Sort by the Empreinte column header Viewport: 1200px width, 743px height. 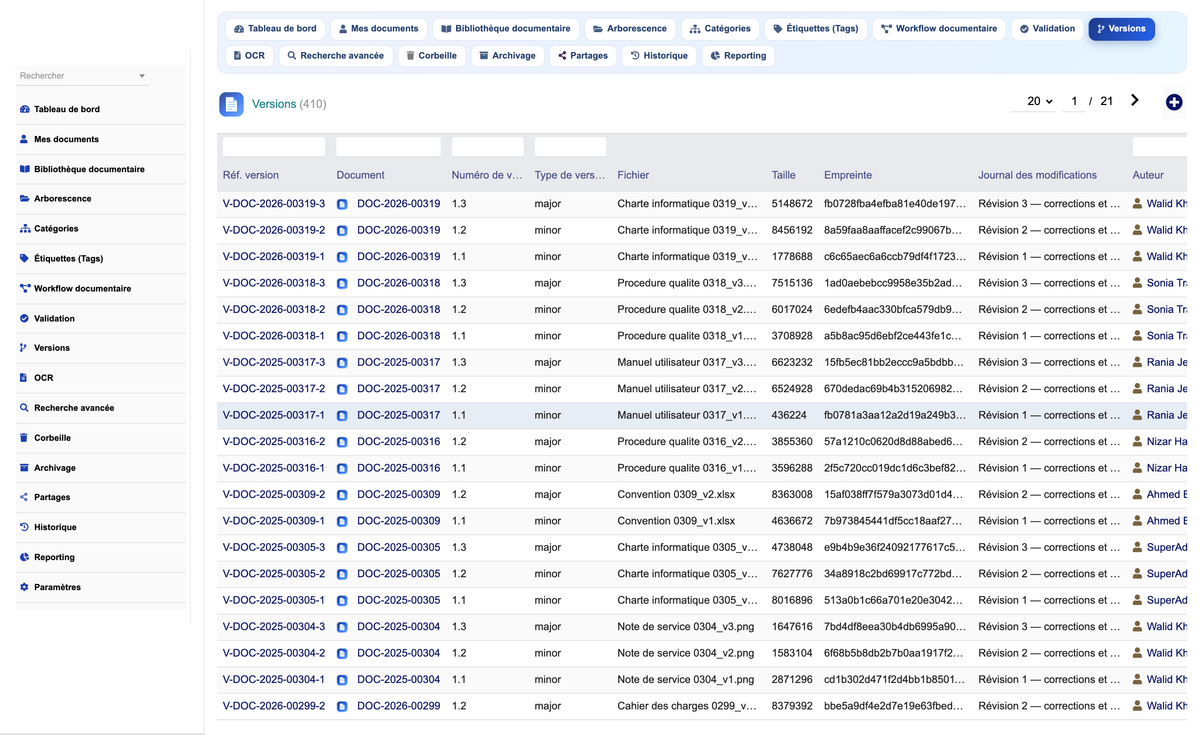pyautogui.click(x=848, y=175)
